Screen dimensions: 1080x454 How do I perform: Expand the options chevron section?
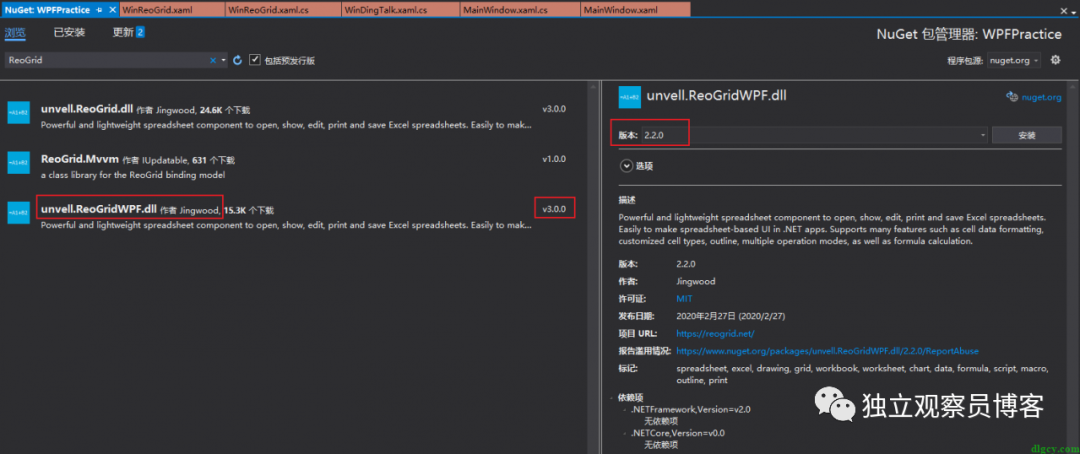pyautogui.click(x=626, y=165)
